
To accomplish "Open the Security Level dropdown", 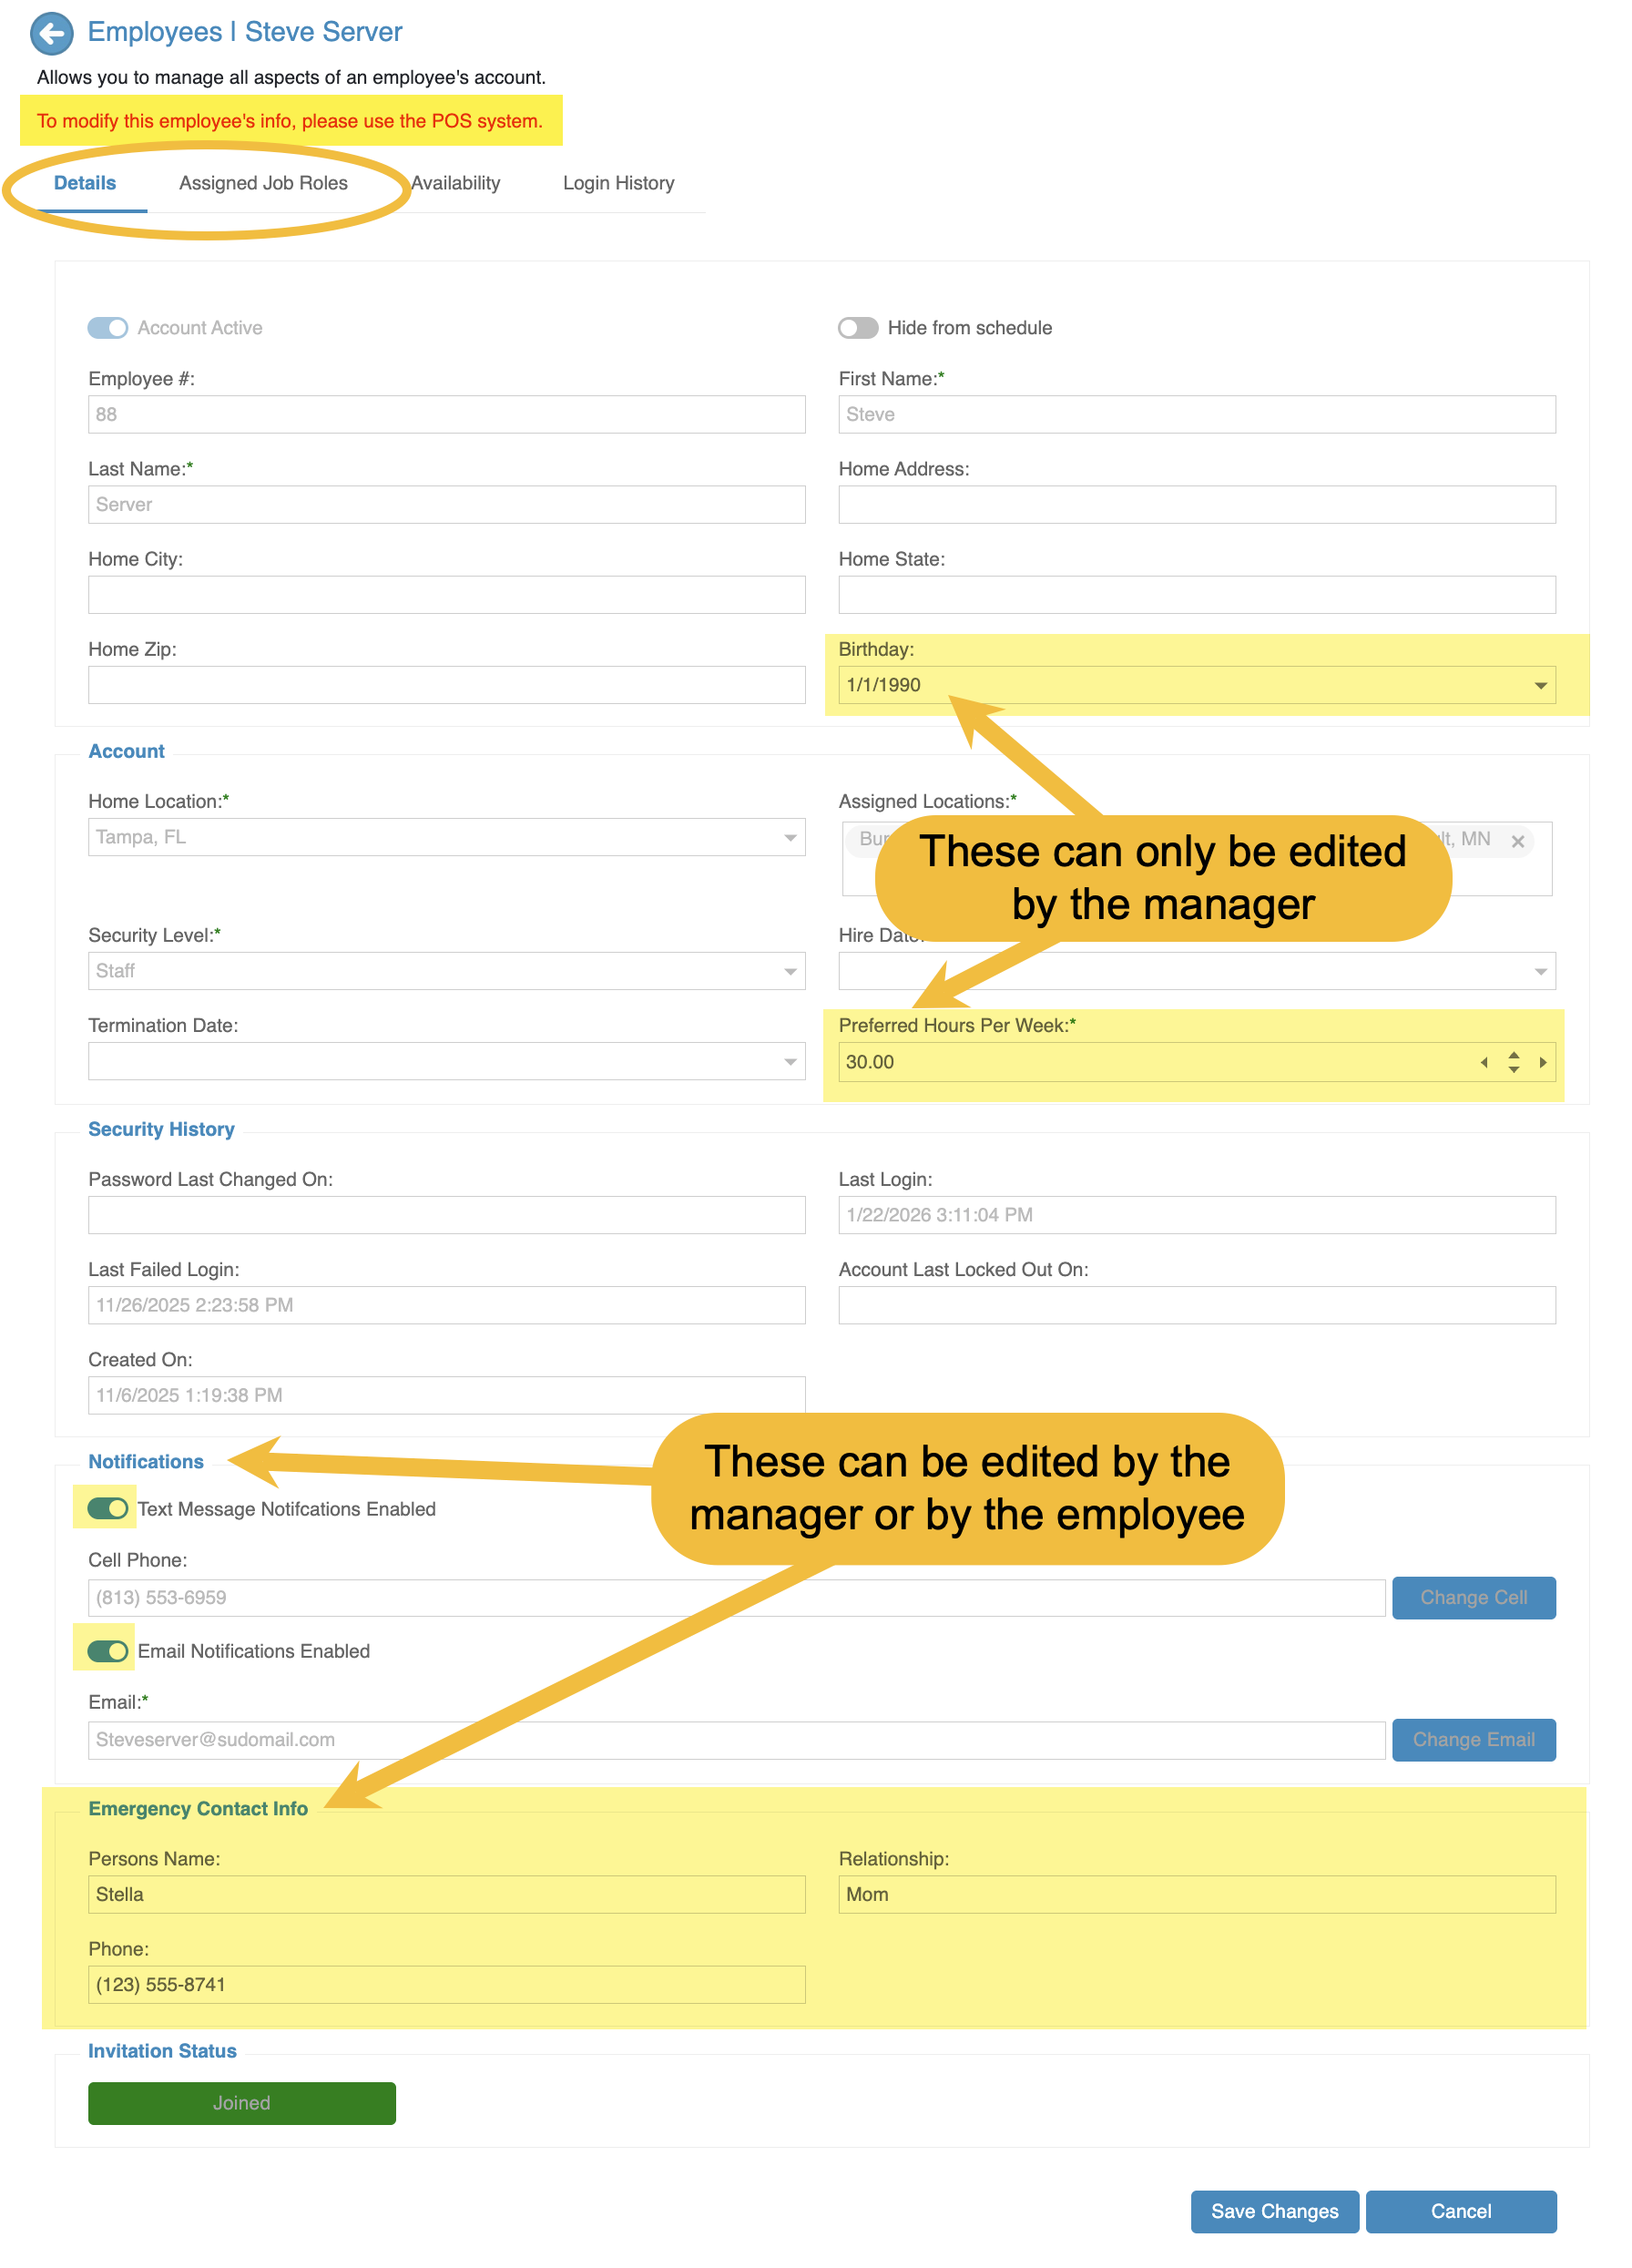I will pos(790,971).
